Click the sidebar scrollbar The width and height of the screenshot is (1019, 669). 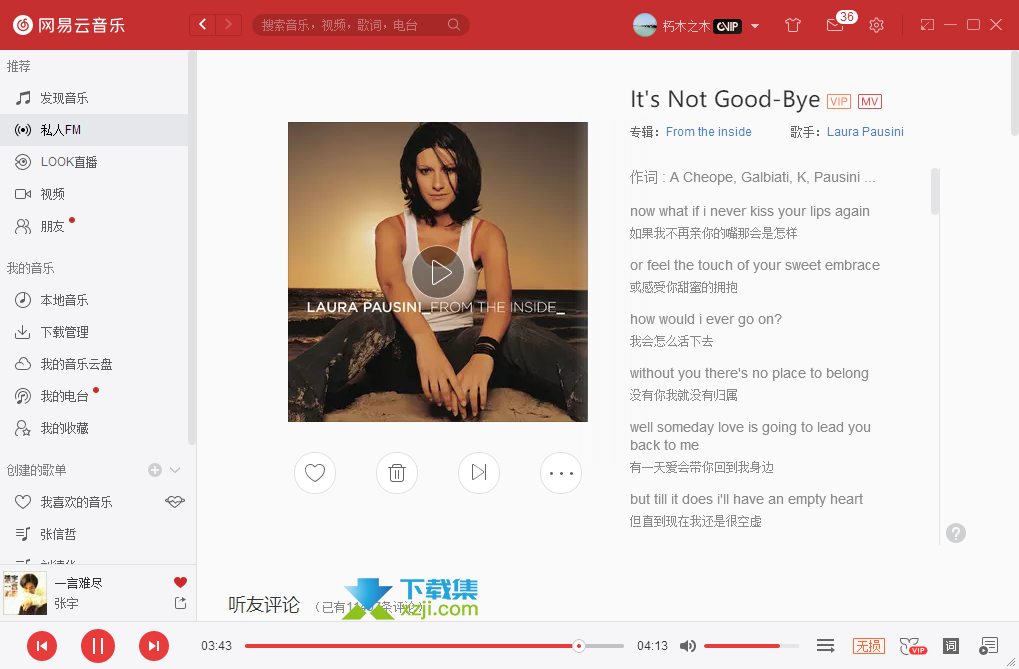[x=192, y=247]
